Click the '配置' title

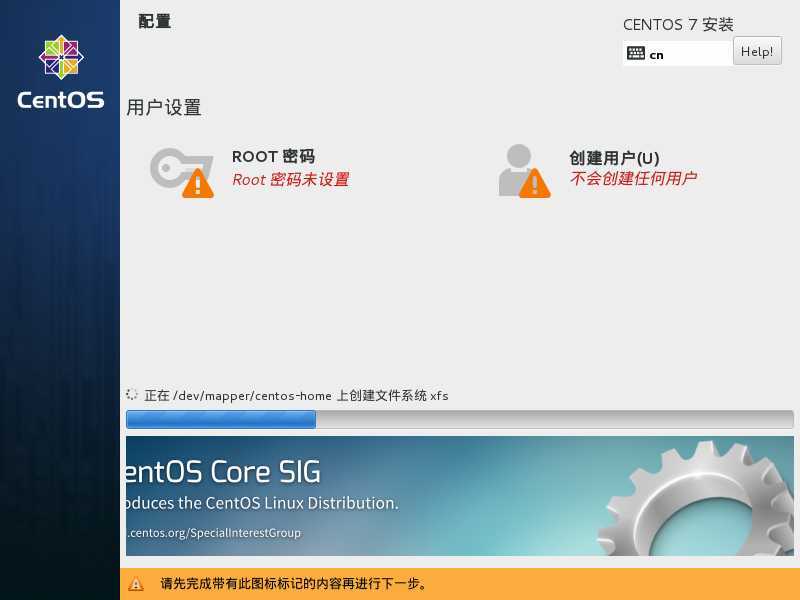(155, 21)
